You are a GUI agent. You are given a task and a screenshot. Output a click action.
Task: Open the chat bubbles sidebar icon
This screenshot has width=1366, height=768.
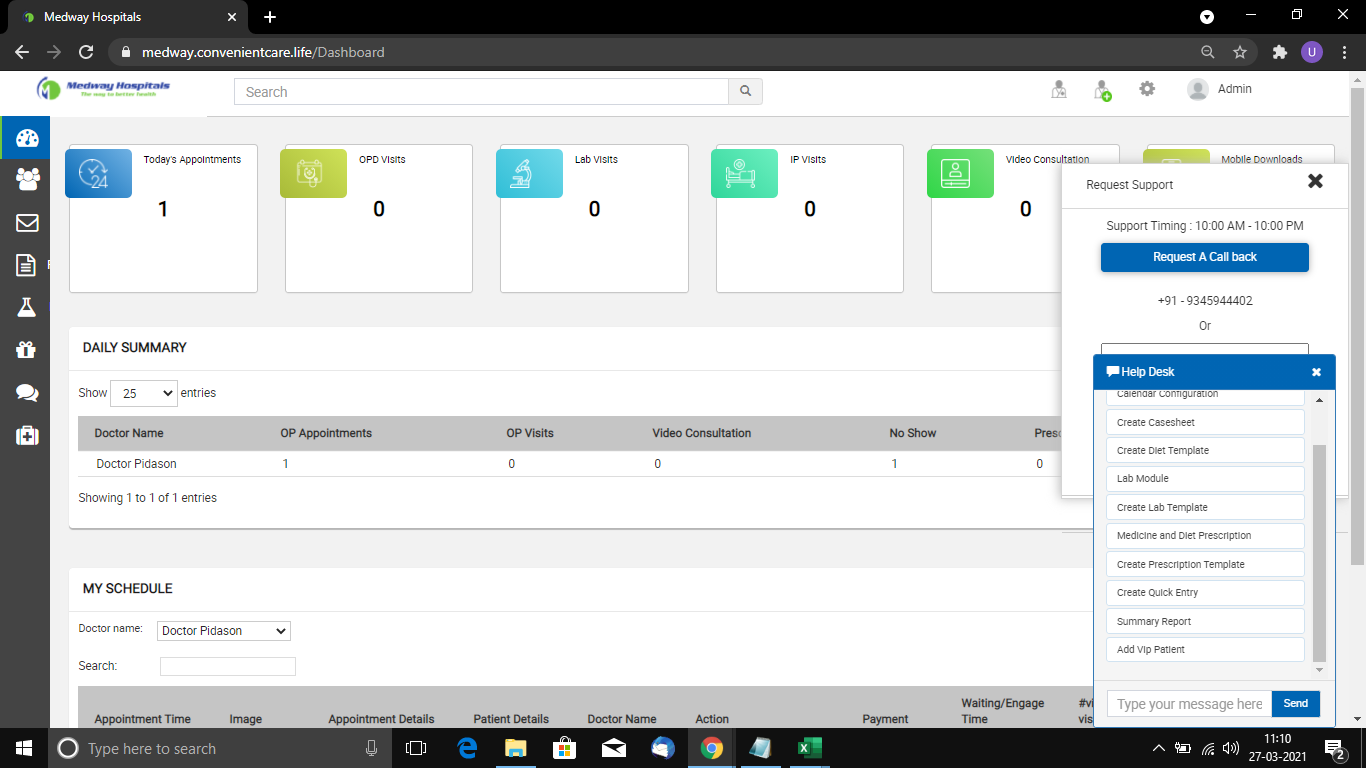(27, 392)
